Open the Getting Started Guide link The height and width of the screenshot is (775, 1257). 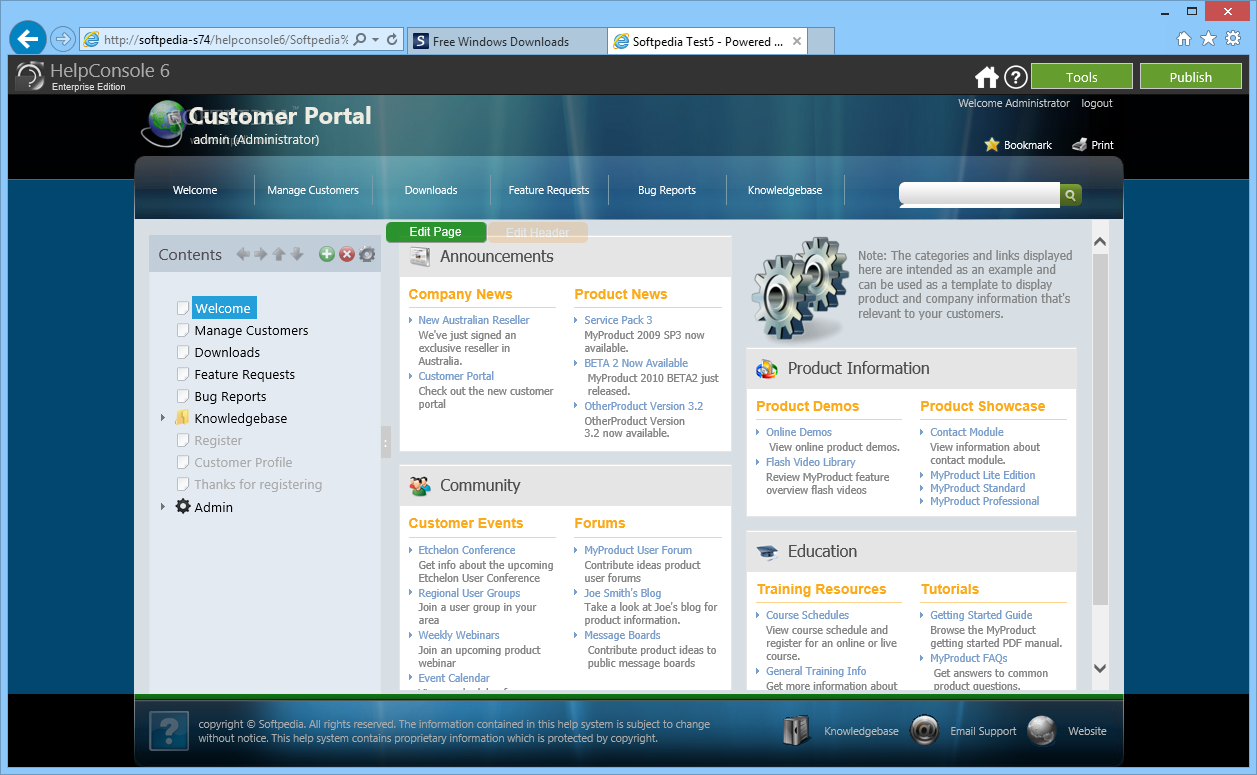point(981,615)
